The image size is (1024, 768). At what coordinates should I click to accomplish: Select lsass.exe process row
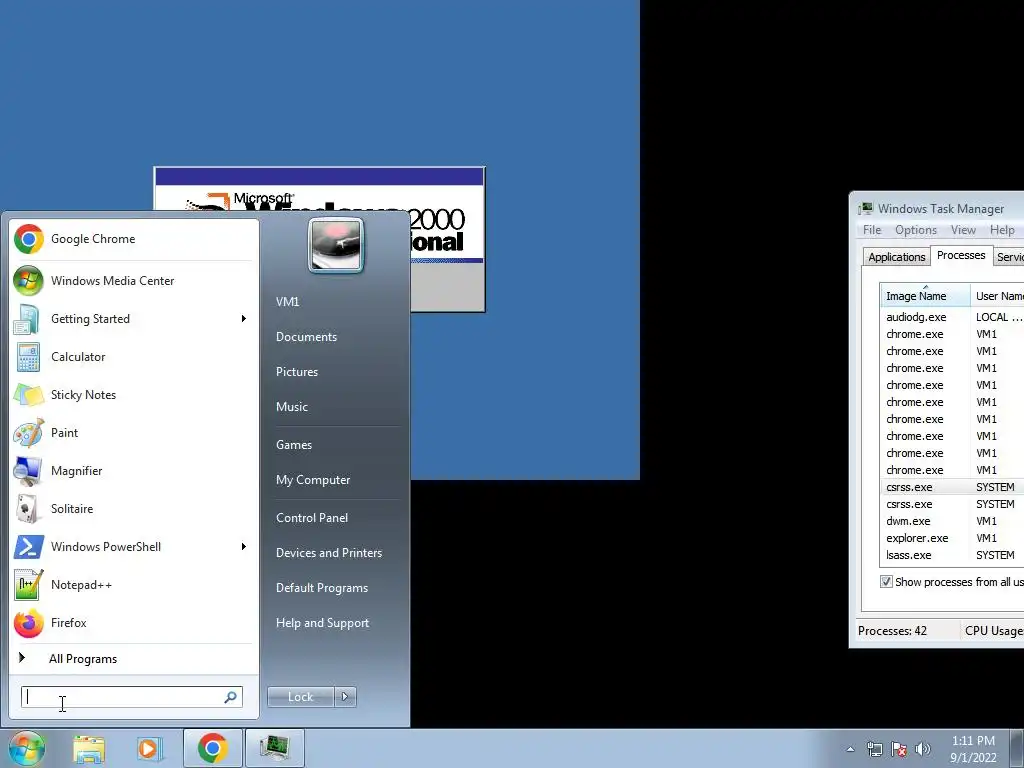pyautogui.click(x=952, y=555)
